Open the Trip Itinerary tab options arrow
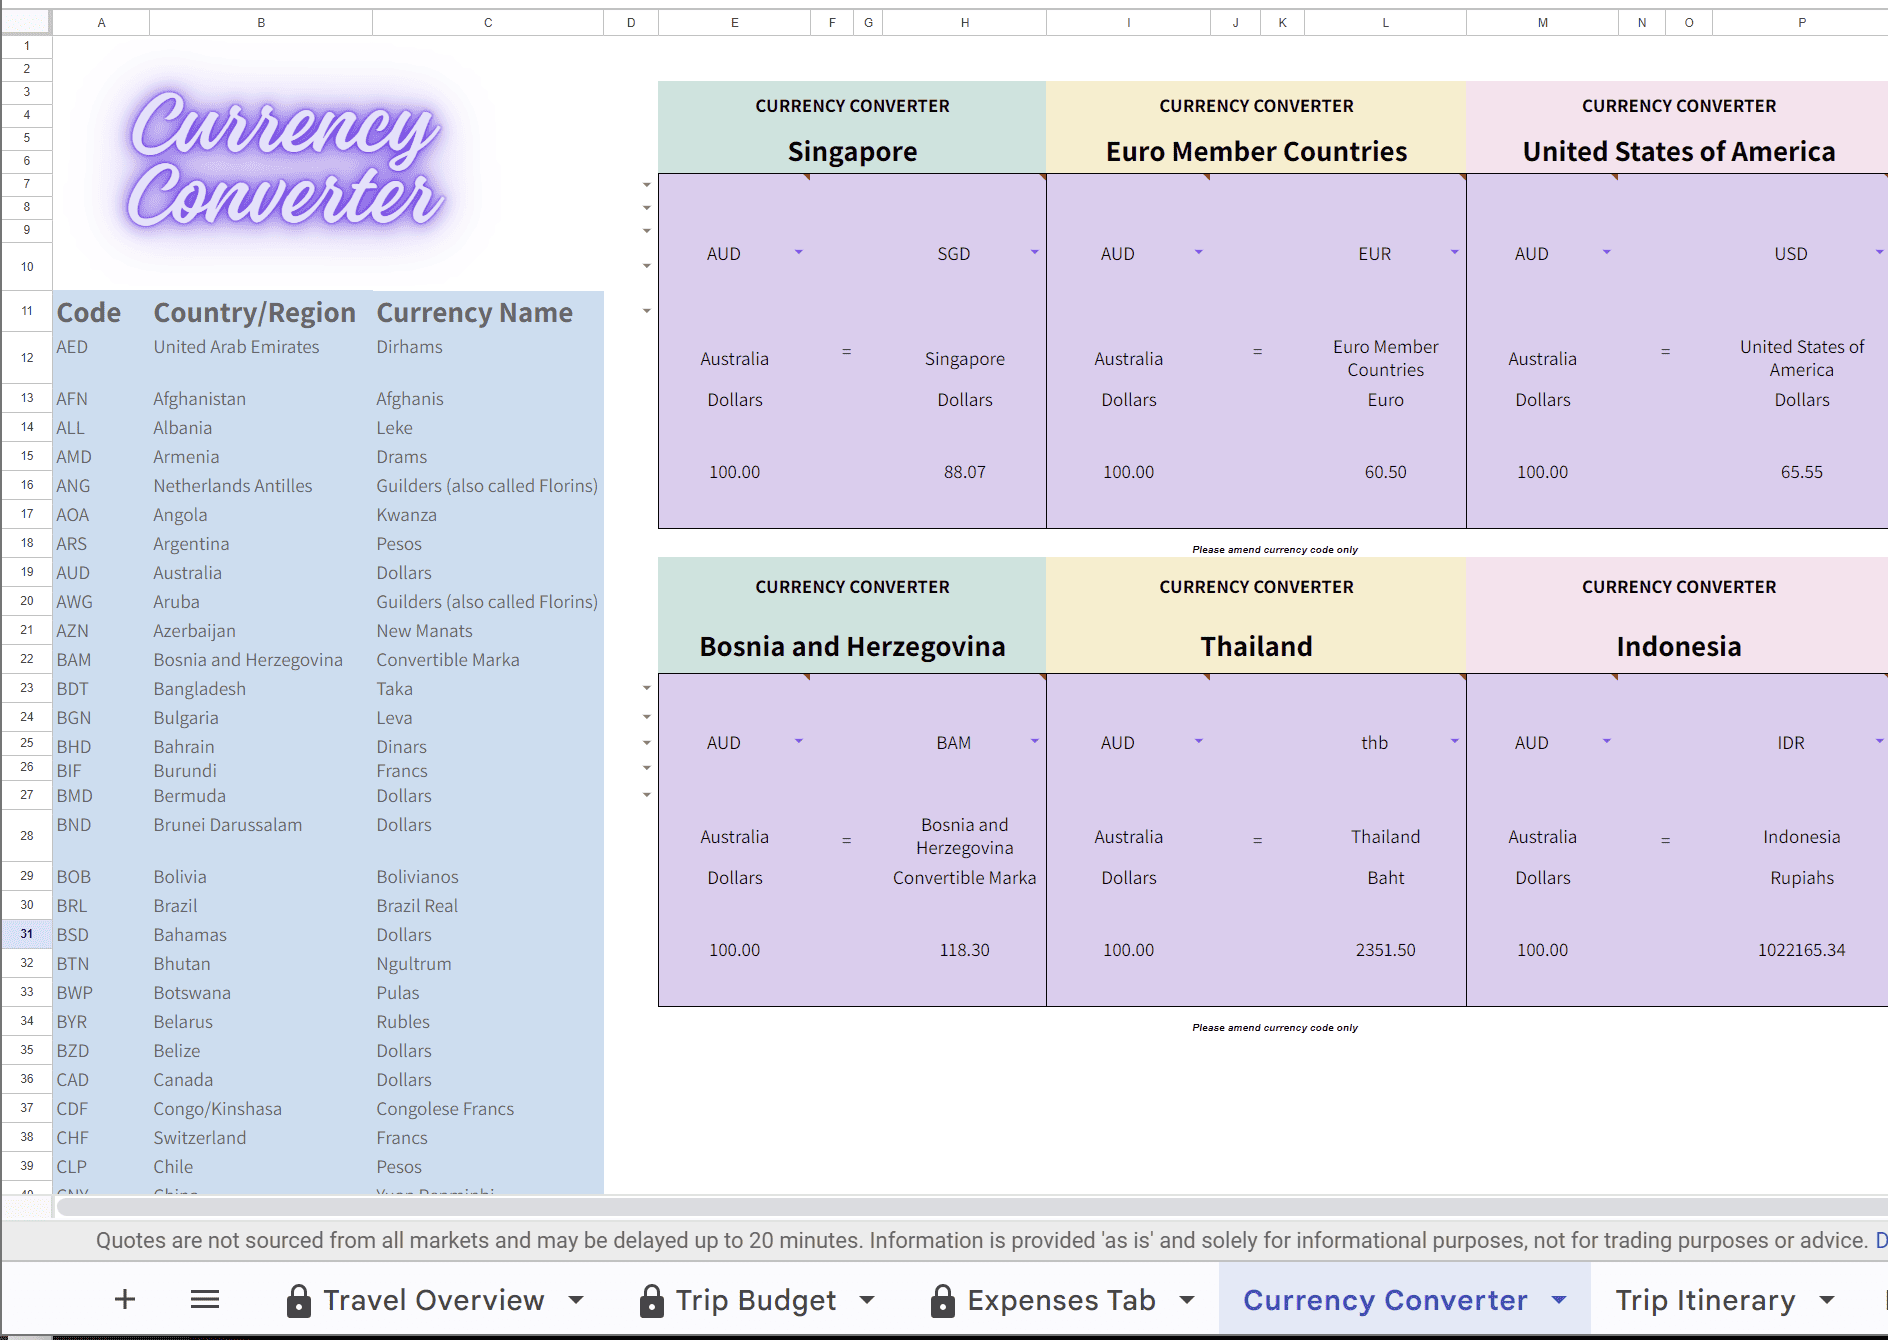The height and width of the screenshot is (1340, 1888). 1827,1300
